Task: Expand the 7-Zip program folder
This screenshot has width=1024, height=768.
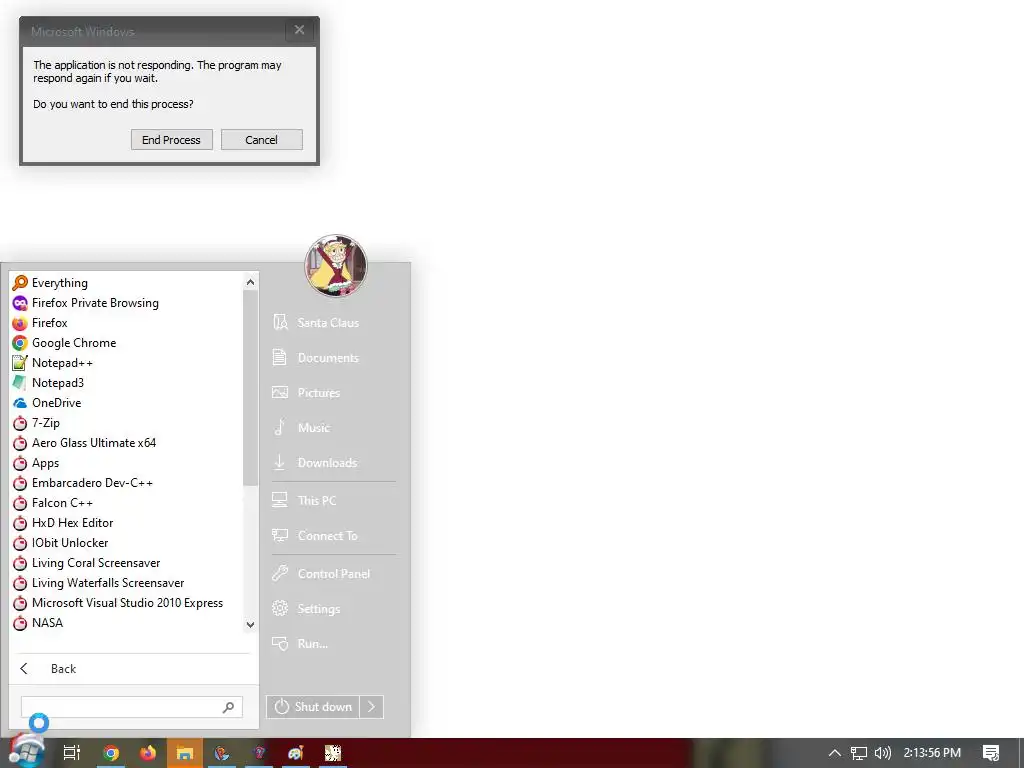Action: [127, 423]
